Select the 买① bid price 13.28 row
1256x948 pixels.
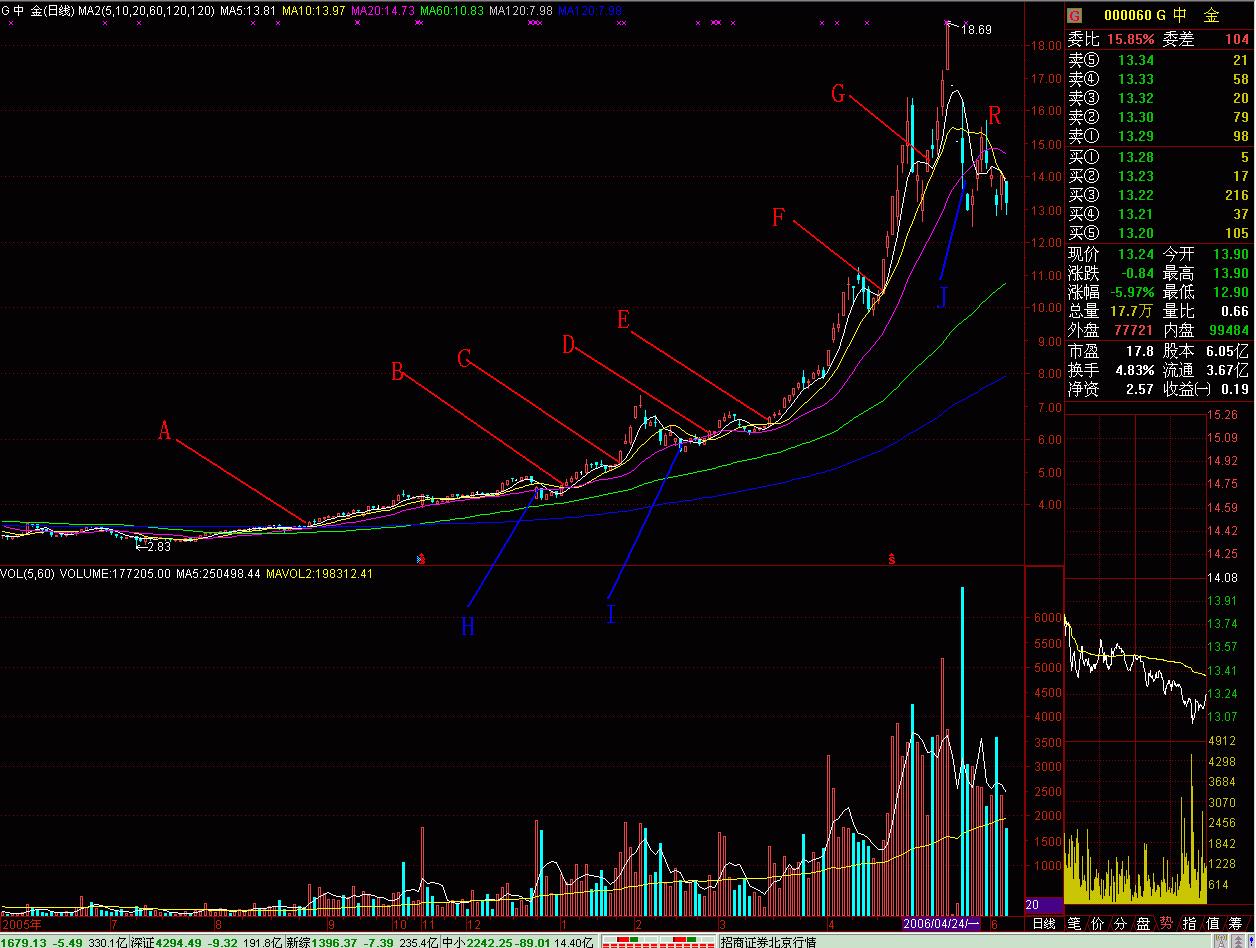coord(1159,156)
